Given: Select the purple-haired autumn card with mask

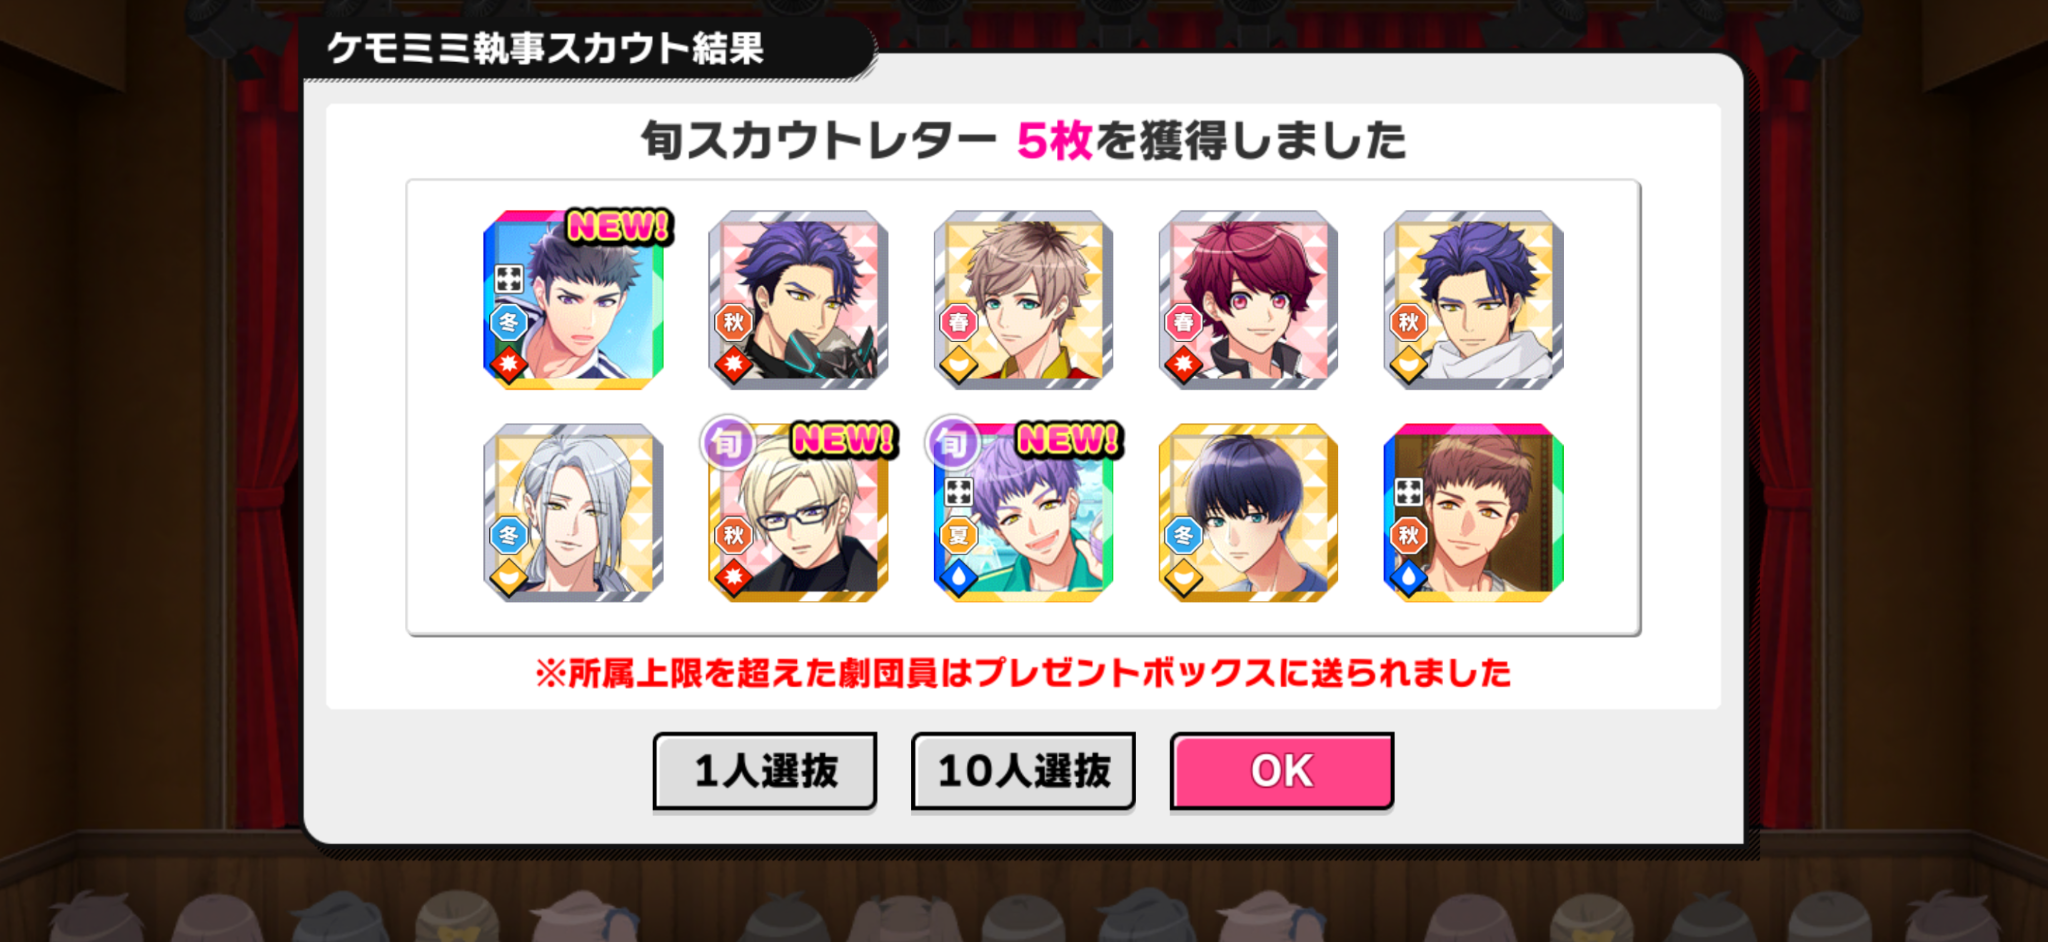Looking at the screenshot, I should pyautogui.click(x=798, y=299).
